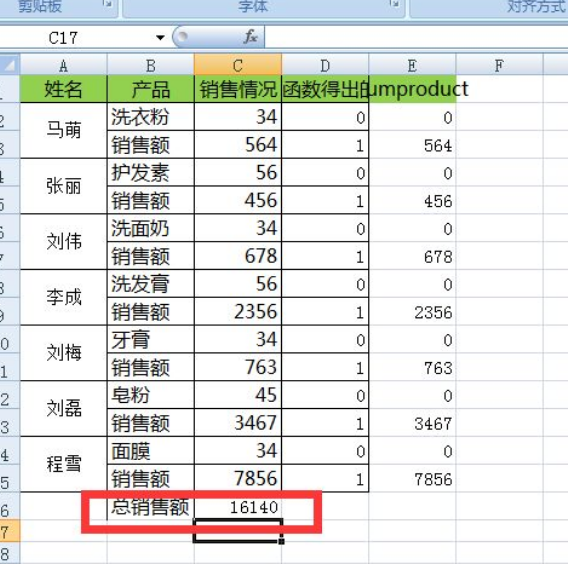Viewport: 568px width, 564px height.
Task: Select merged cell 程雪
Action: point(63,464)
